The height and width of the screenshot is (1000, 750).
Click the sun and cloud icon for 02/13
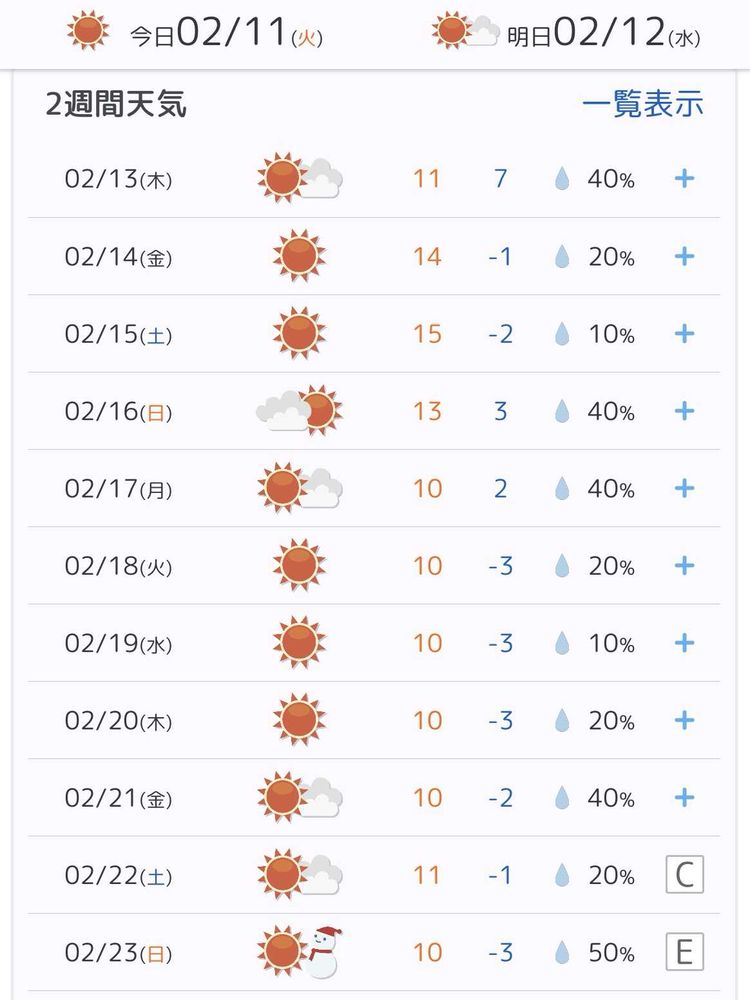[299, 179]
